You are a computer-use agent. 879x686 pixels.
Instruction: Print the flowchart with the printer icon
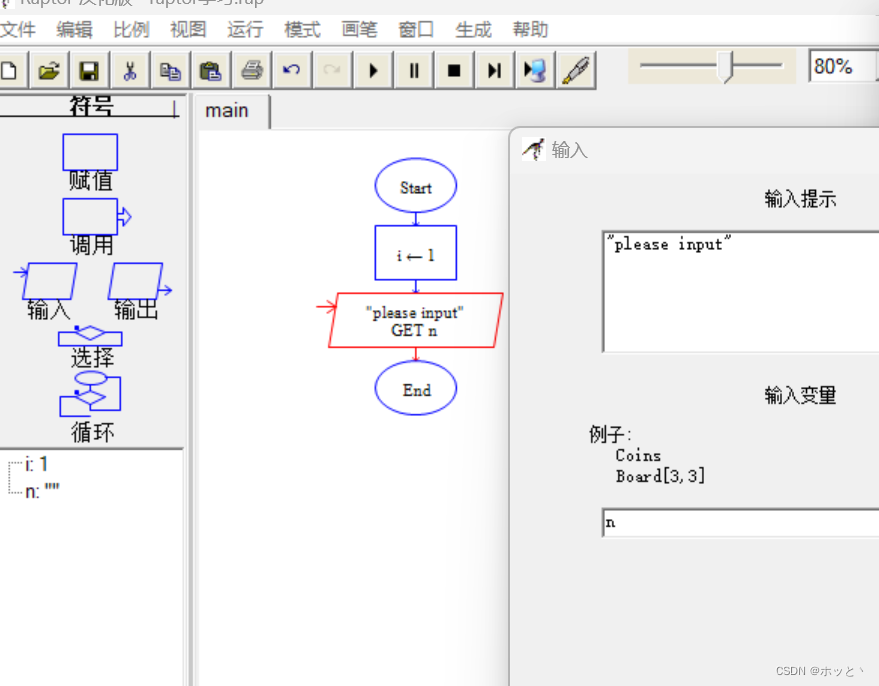click(252, 71)
